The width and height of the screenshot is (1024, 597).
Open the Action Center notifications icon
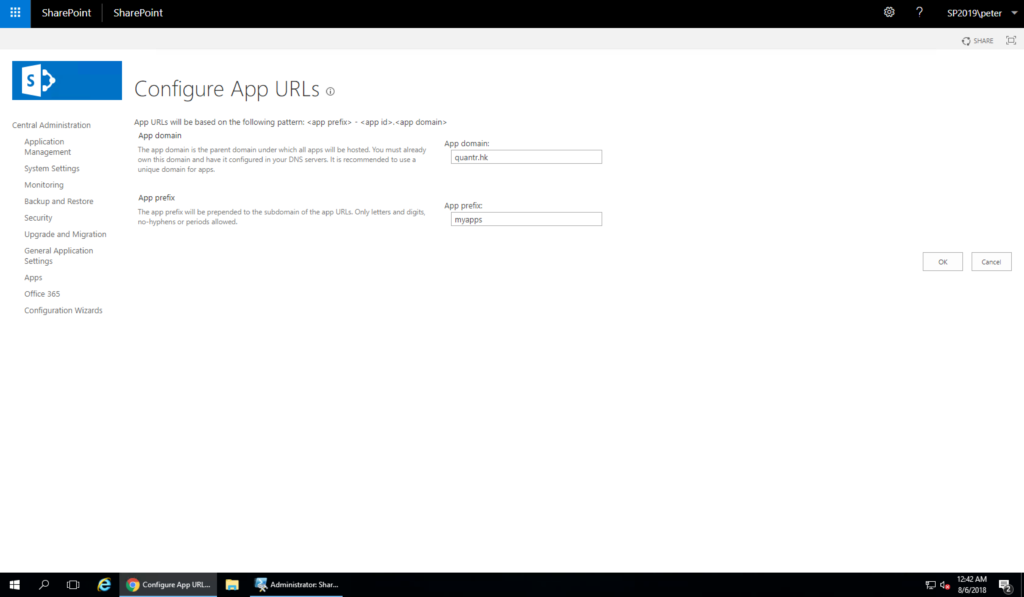tap(1006, 585)
